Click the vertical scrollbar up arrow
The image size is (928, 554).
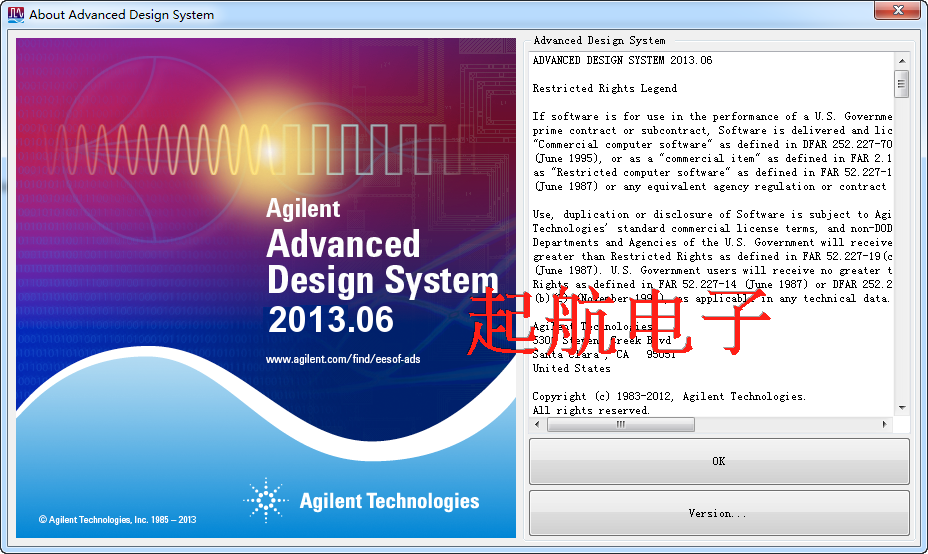tap(902, 61)
